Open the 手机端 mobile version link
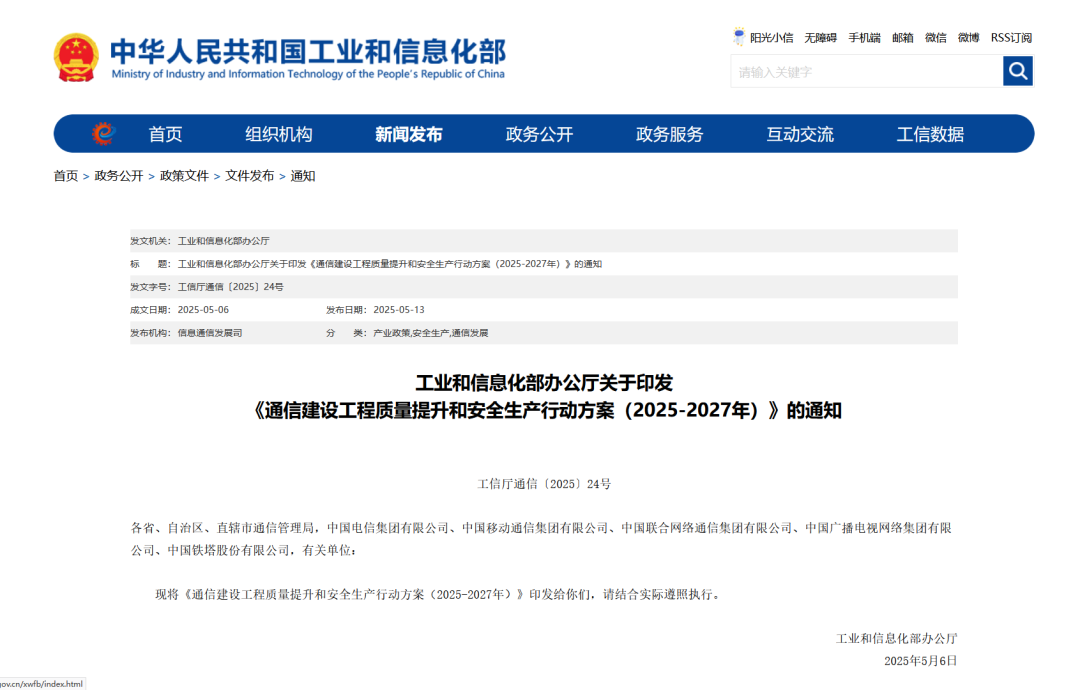Viewport: 1080px width, 690px height. point(864,38)
